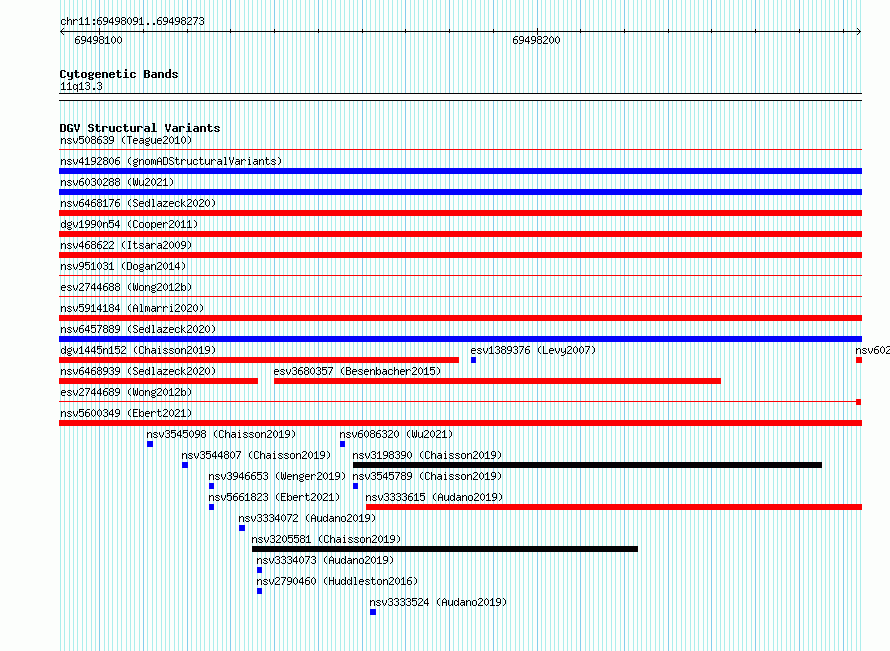Click the red bar under dgv1445n152
The image size is (890, 651).
259,360
